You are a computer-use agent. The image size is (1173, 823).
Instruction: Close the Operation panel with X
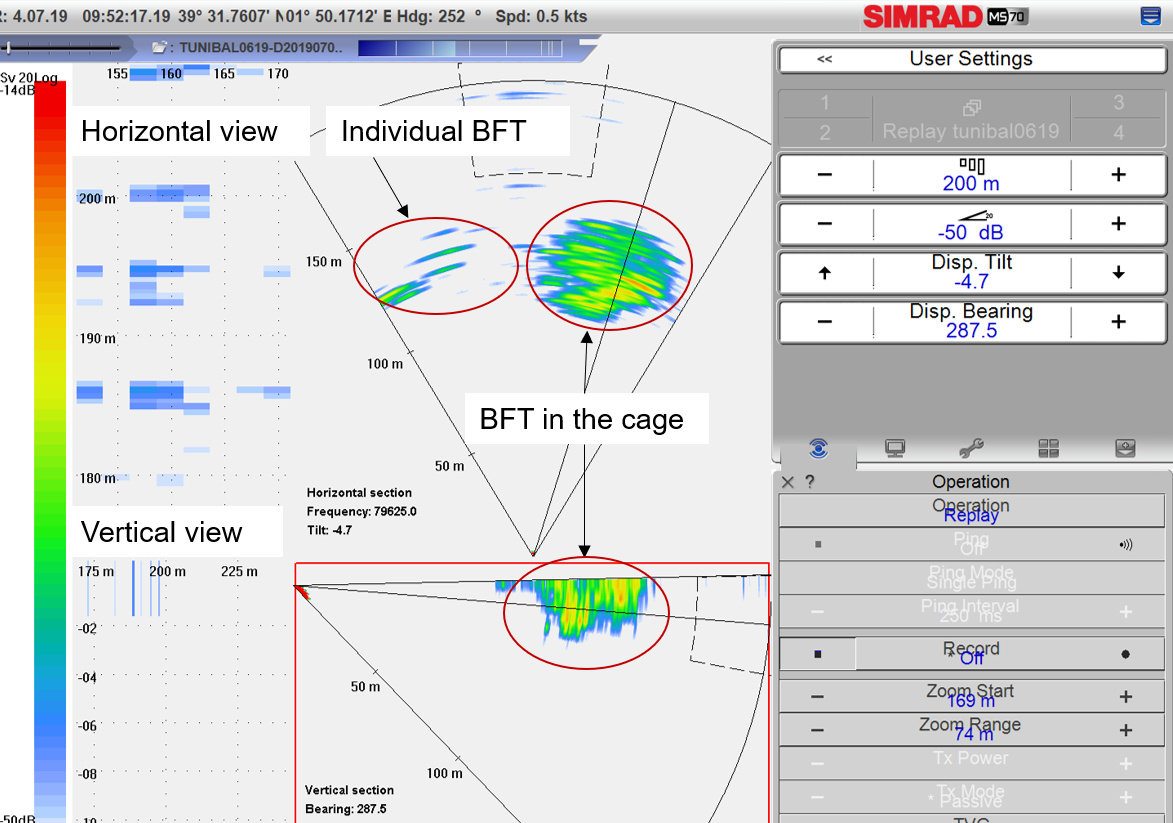coord(788,482)
